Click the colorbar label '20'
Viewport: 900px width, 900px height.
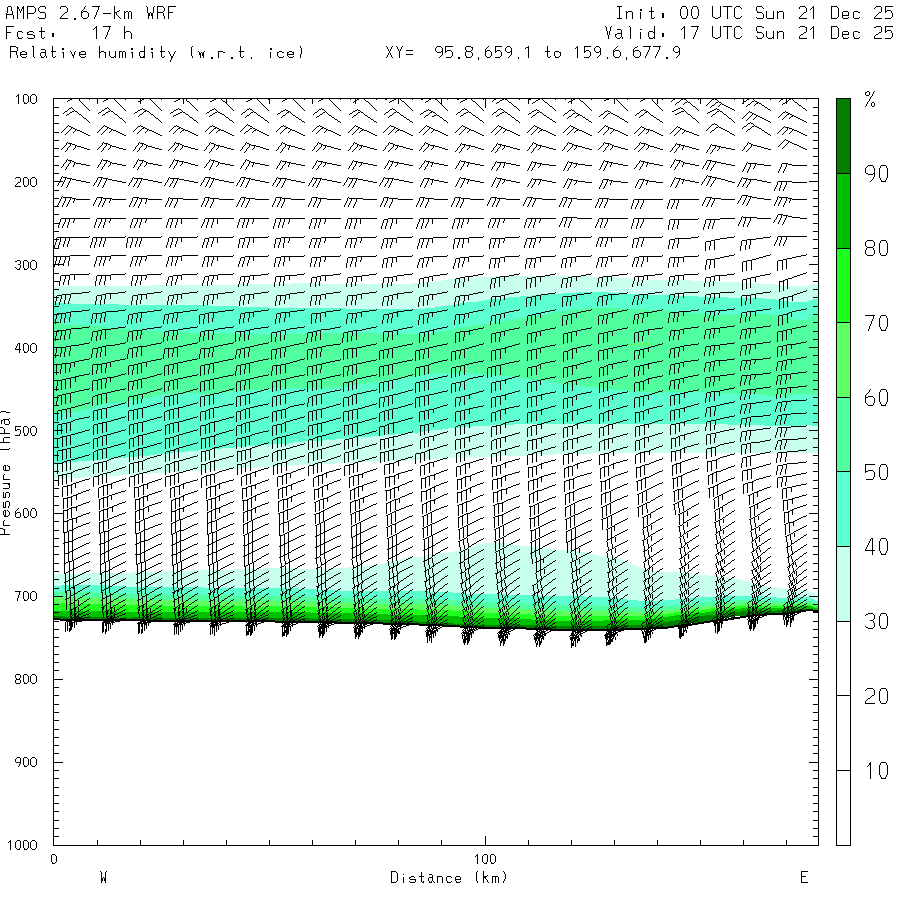pyautogui.click(x=876, y=696)
